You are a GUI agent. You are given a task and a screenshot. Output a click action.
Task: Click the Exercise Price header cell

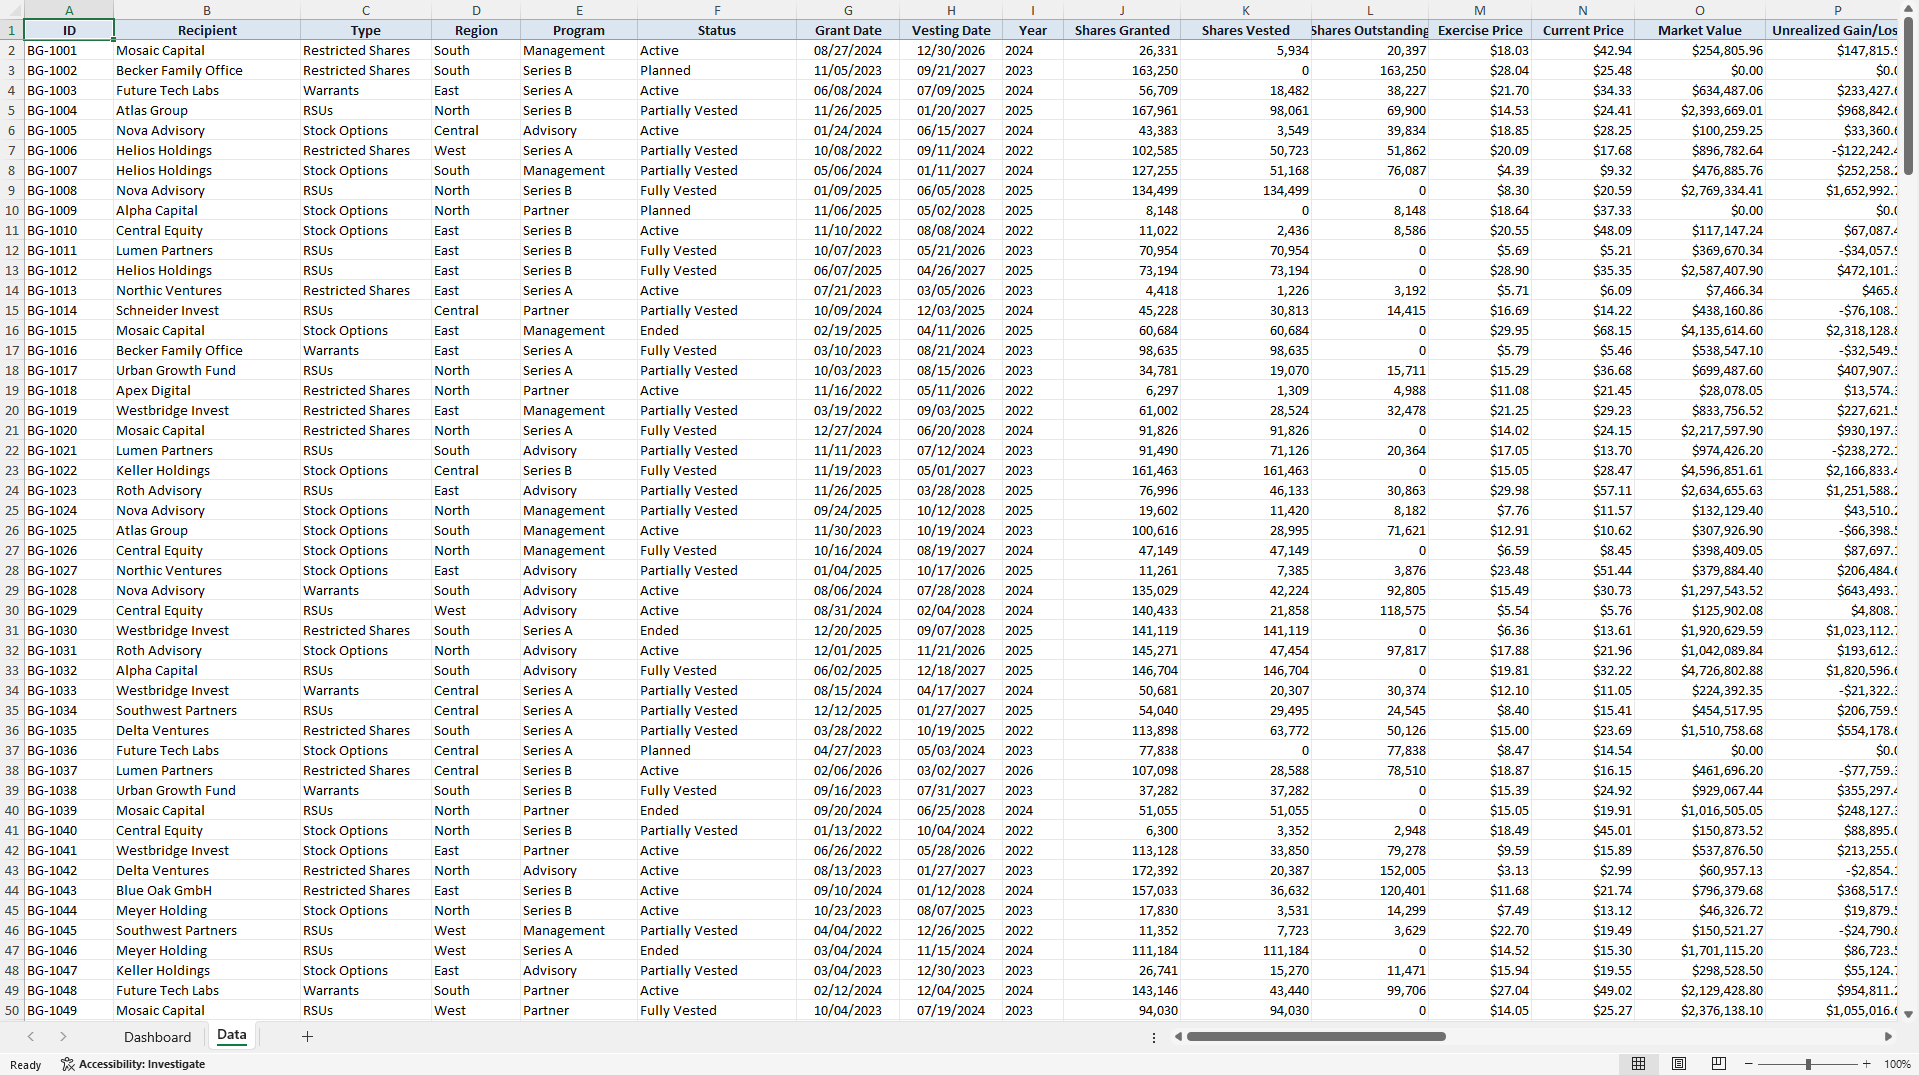[1480, 30]
